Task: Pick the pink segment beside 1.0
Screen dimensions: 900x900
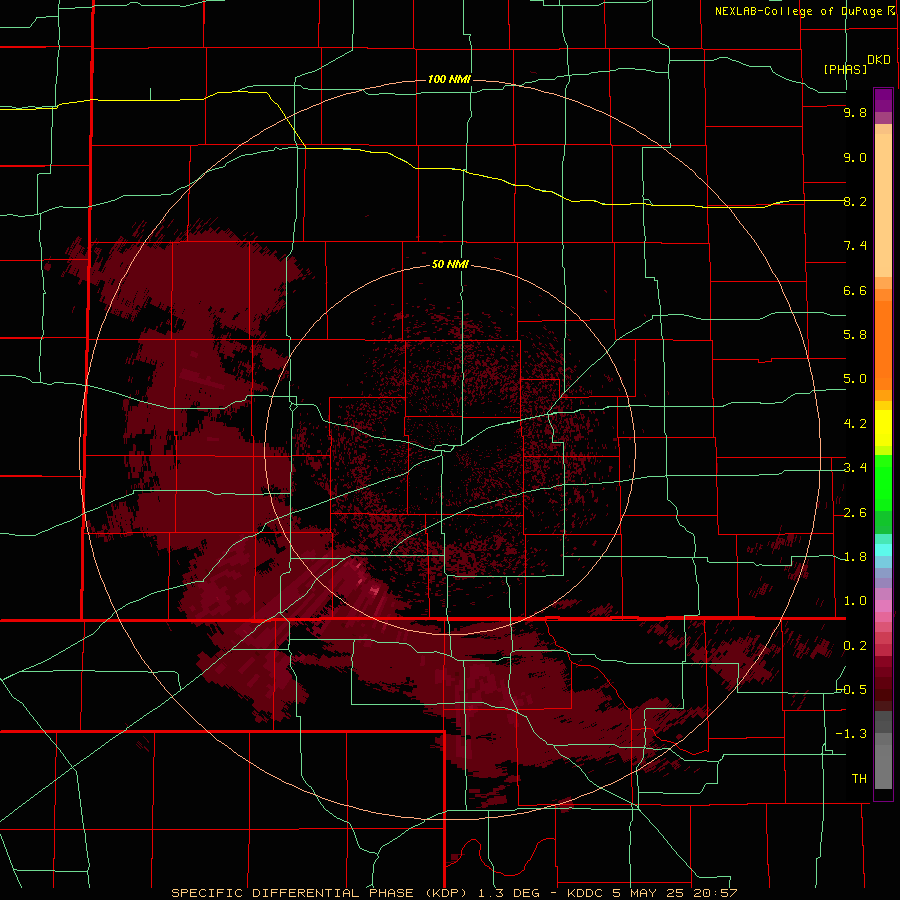Action: click(x=883, y=606)
